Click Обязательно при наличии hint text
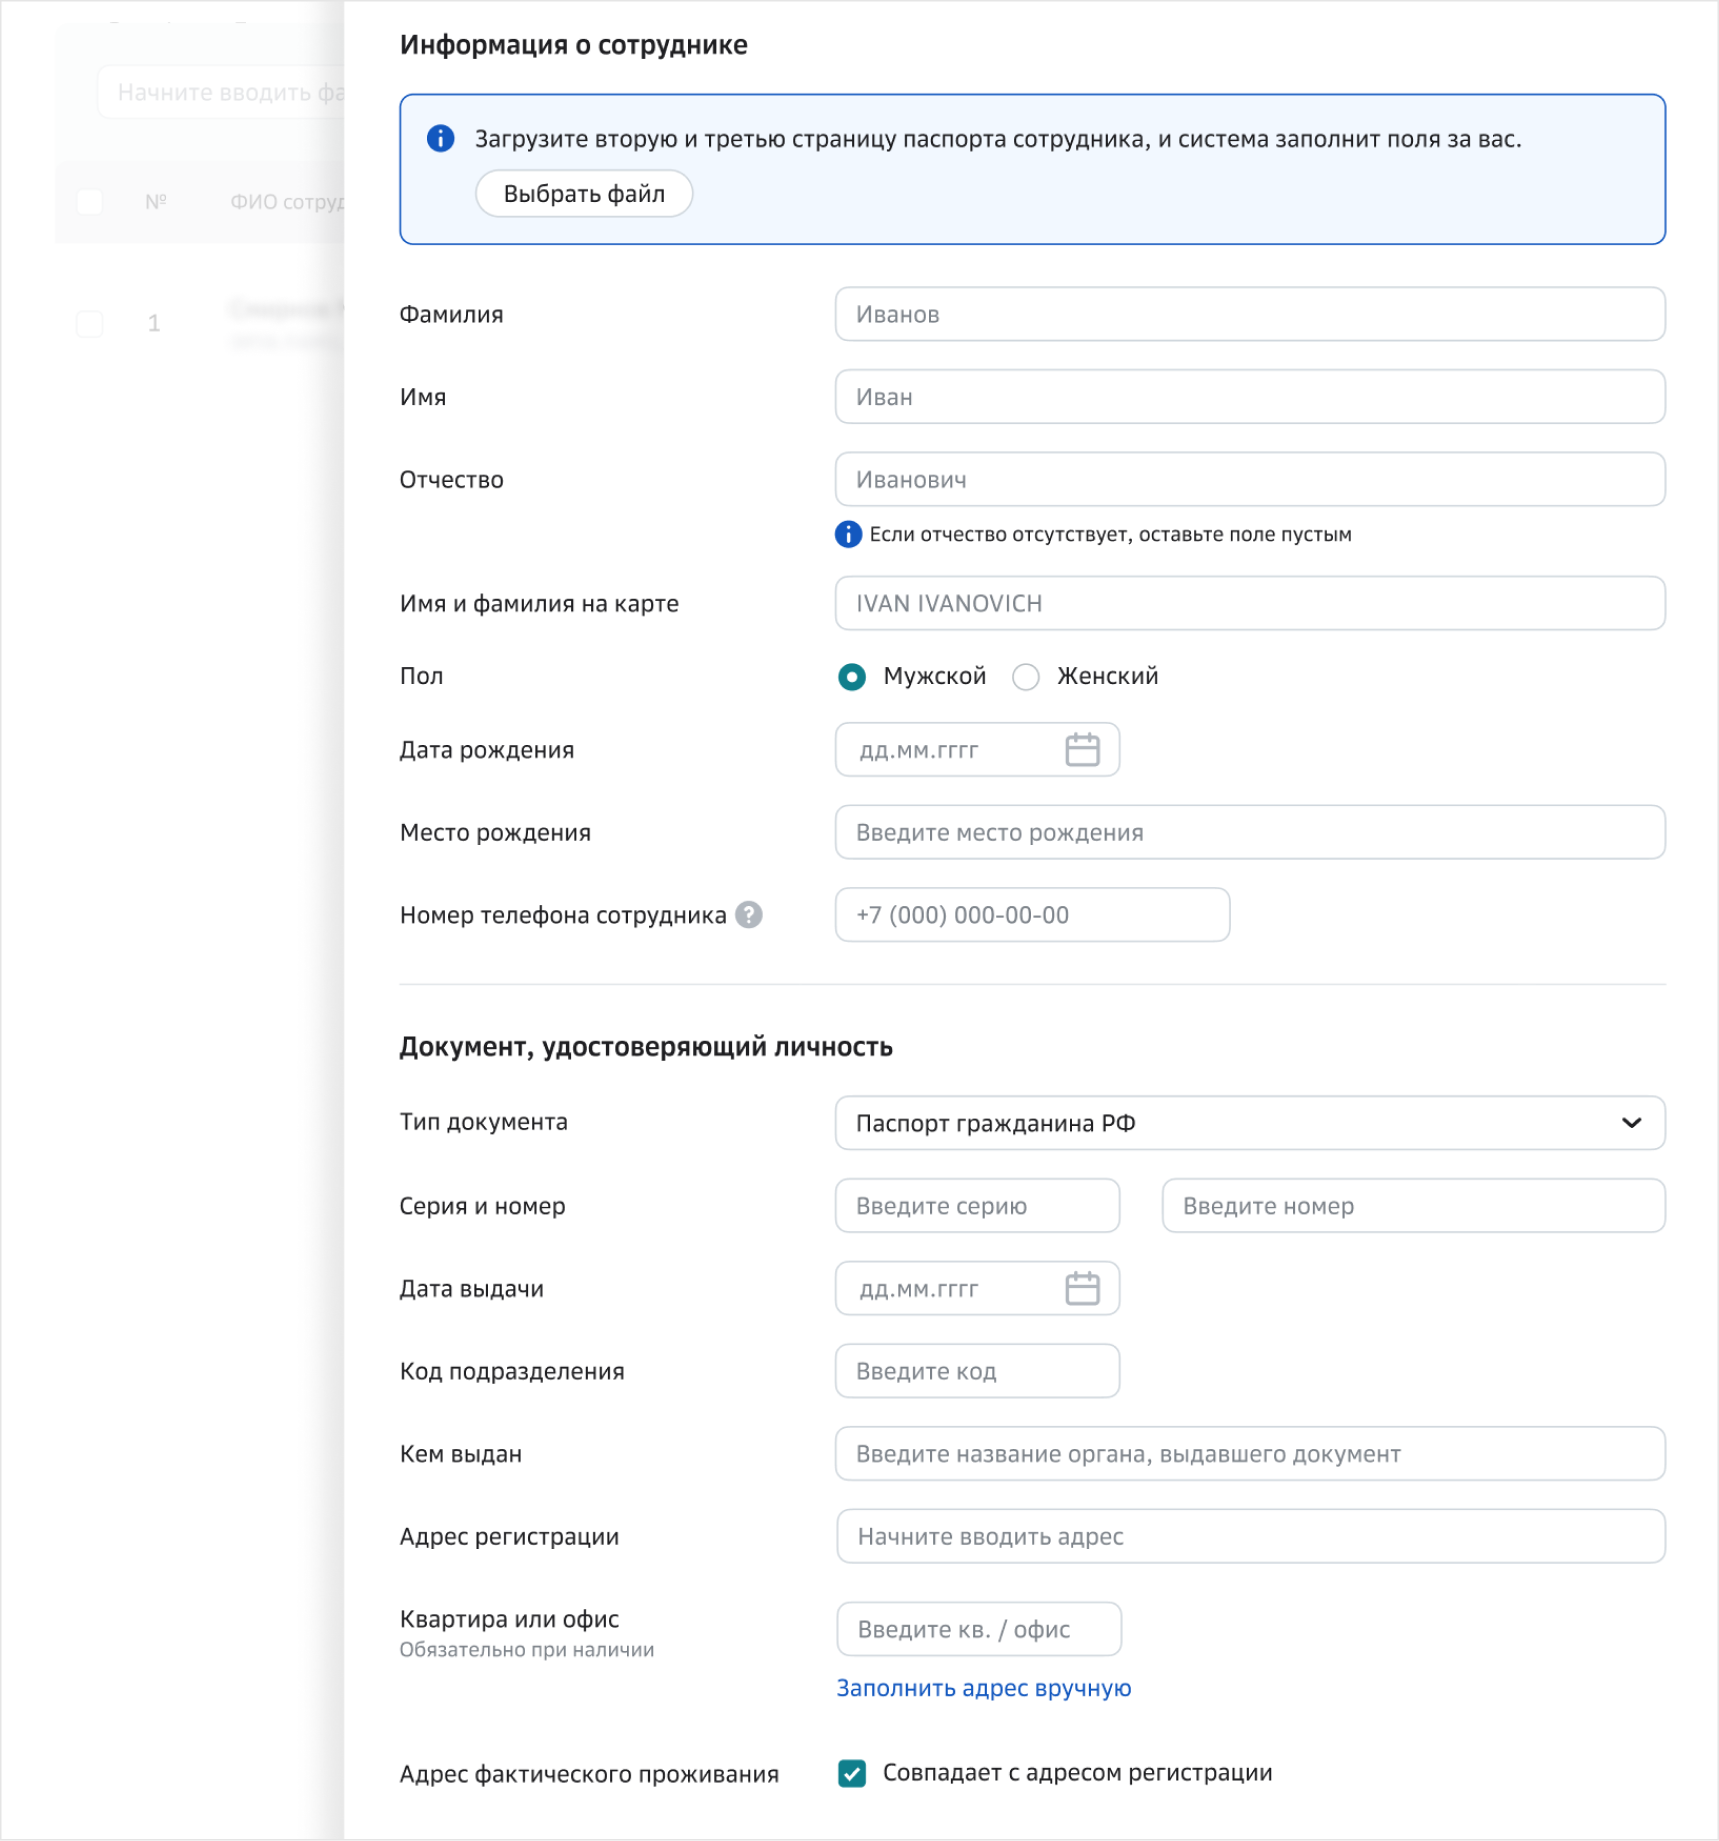Viewport: 1719px width, 1841px height. click(527, 1650)
